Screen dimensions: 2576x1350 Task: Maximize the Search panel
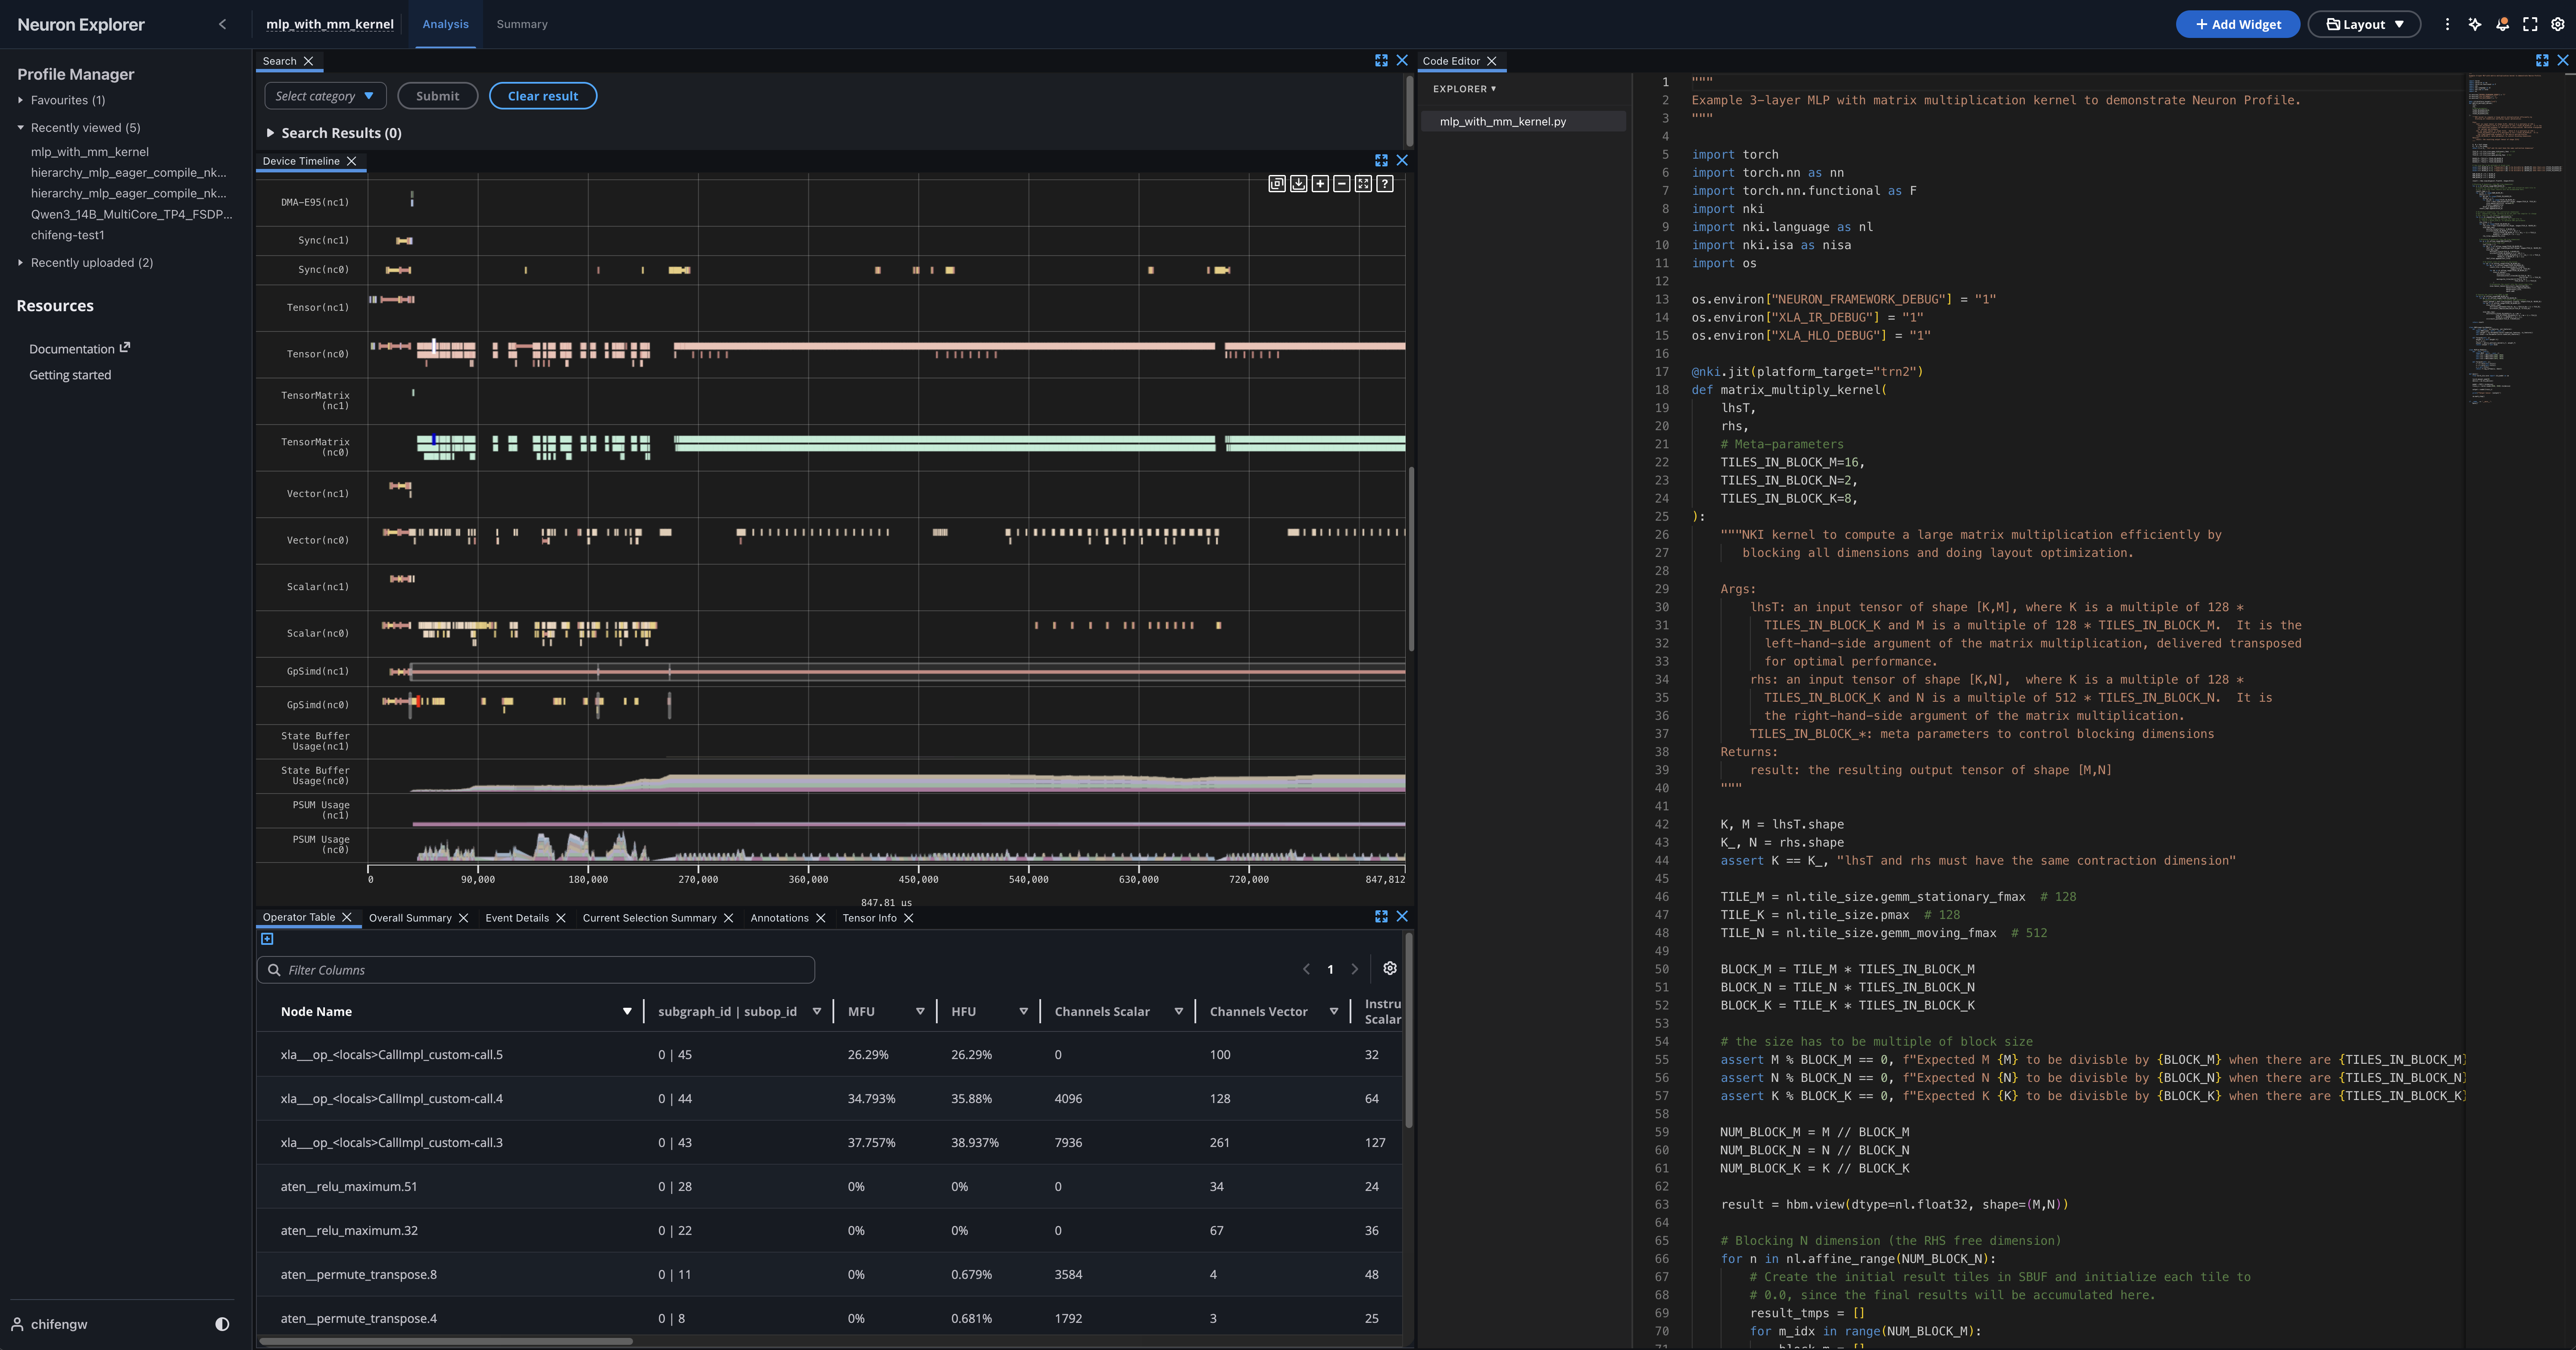pos(1381,61)
